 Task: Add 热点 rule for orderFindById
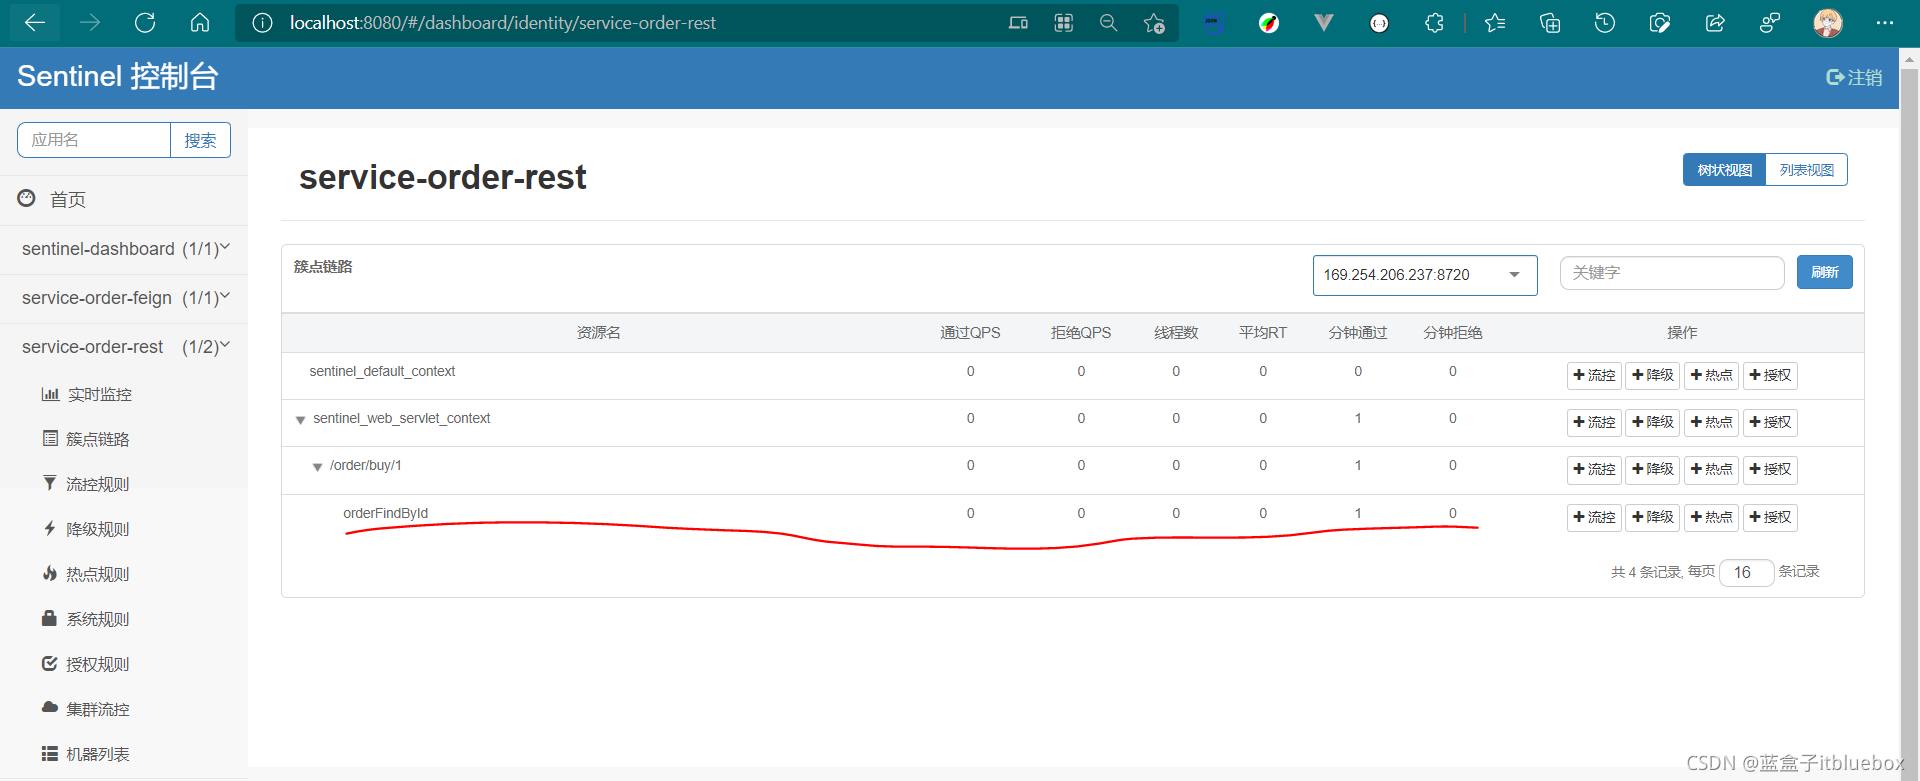pyautogui.click(x=1711, y=517)
